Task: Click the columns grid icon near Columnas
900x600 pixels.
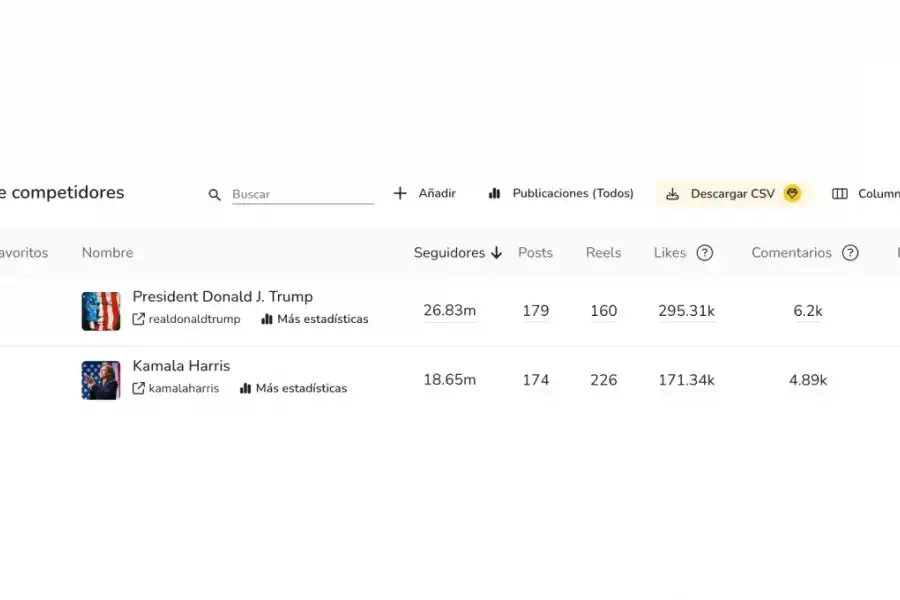Action: [x=840, y=193]
